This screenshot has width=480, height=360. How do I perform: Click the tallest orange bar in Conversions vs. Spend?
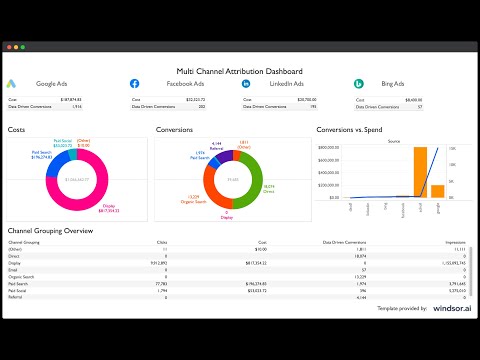coord(420,172)
